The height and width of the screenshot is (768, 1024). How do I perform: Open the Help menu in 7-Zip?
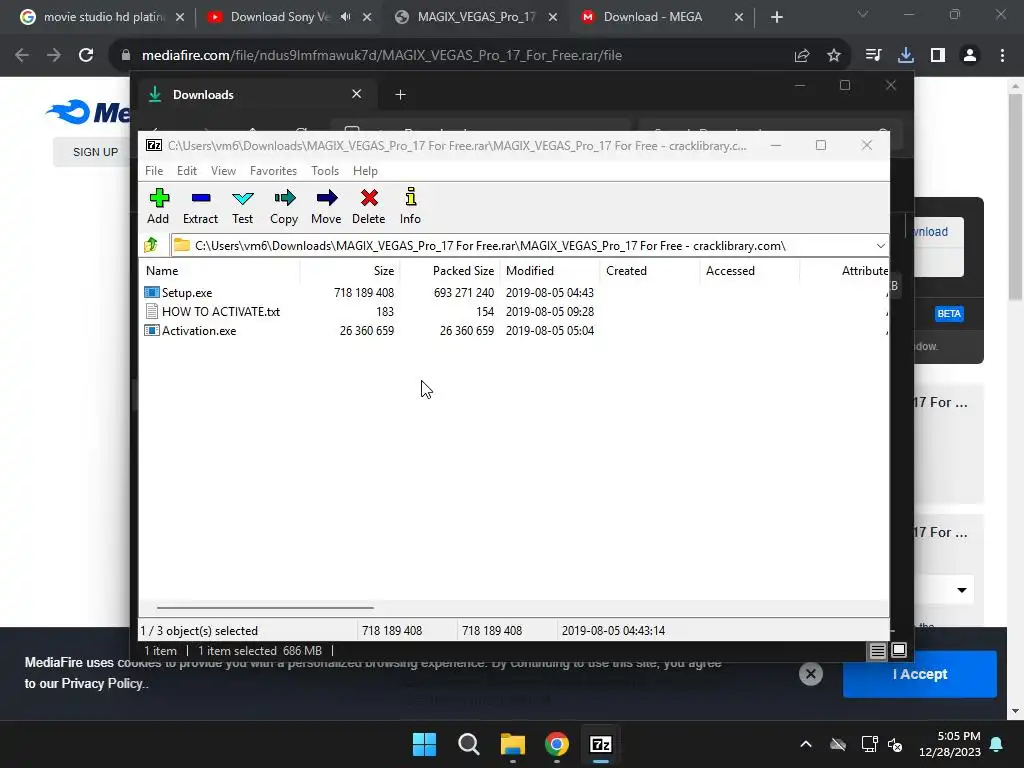(365, 170)
